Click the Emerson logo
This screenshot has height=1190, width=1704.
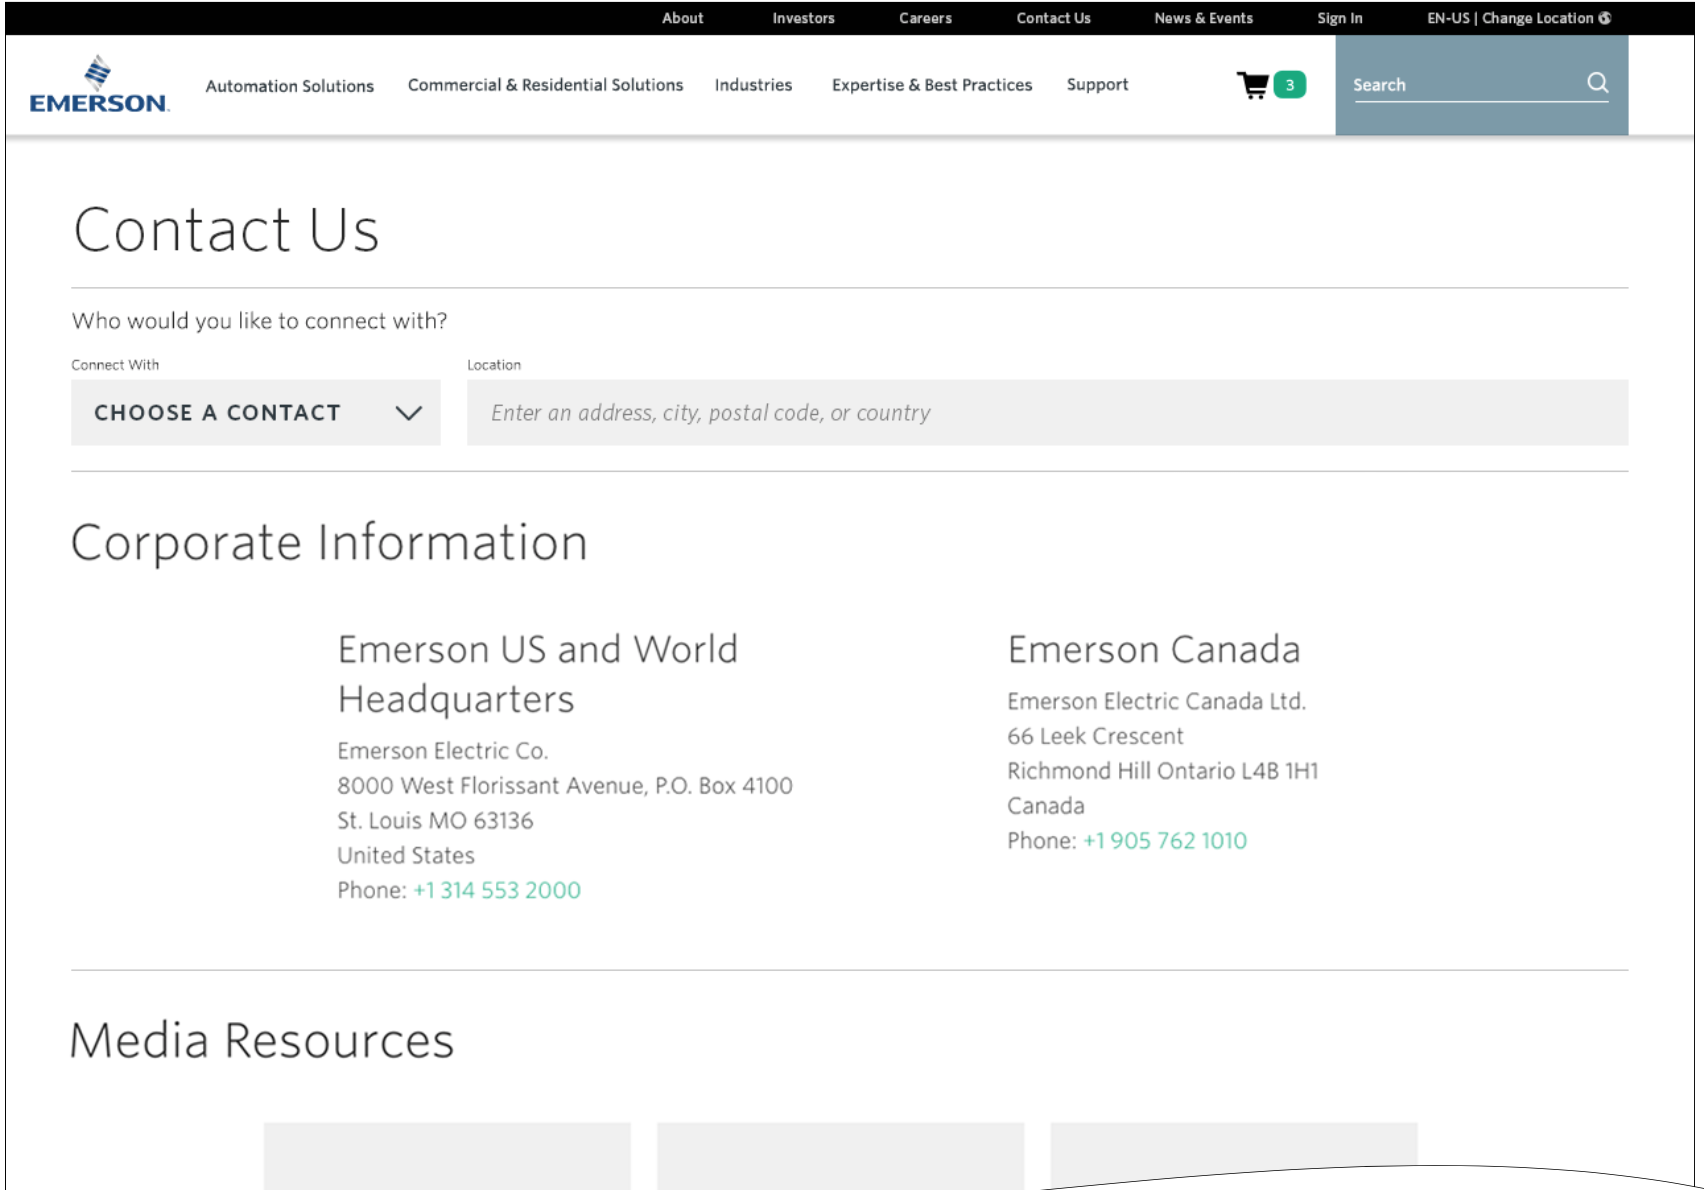point(99,85)
